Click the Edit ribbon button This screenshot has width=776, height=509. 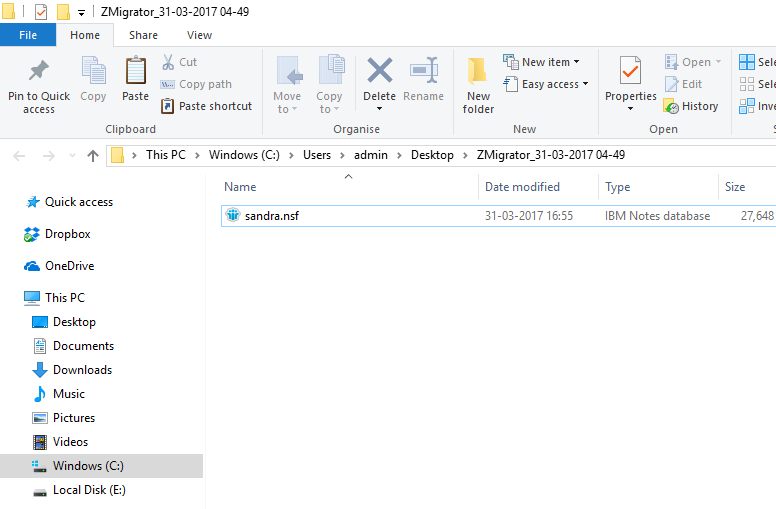(683, 84)
